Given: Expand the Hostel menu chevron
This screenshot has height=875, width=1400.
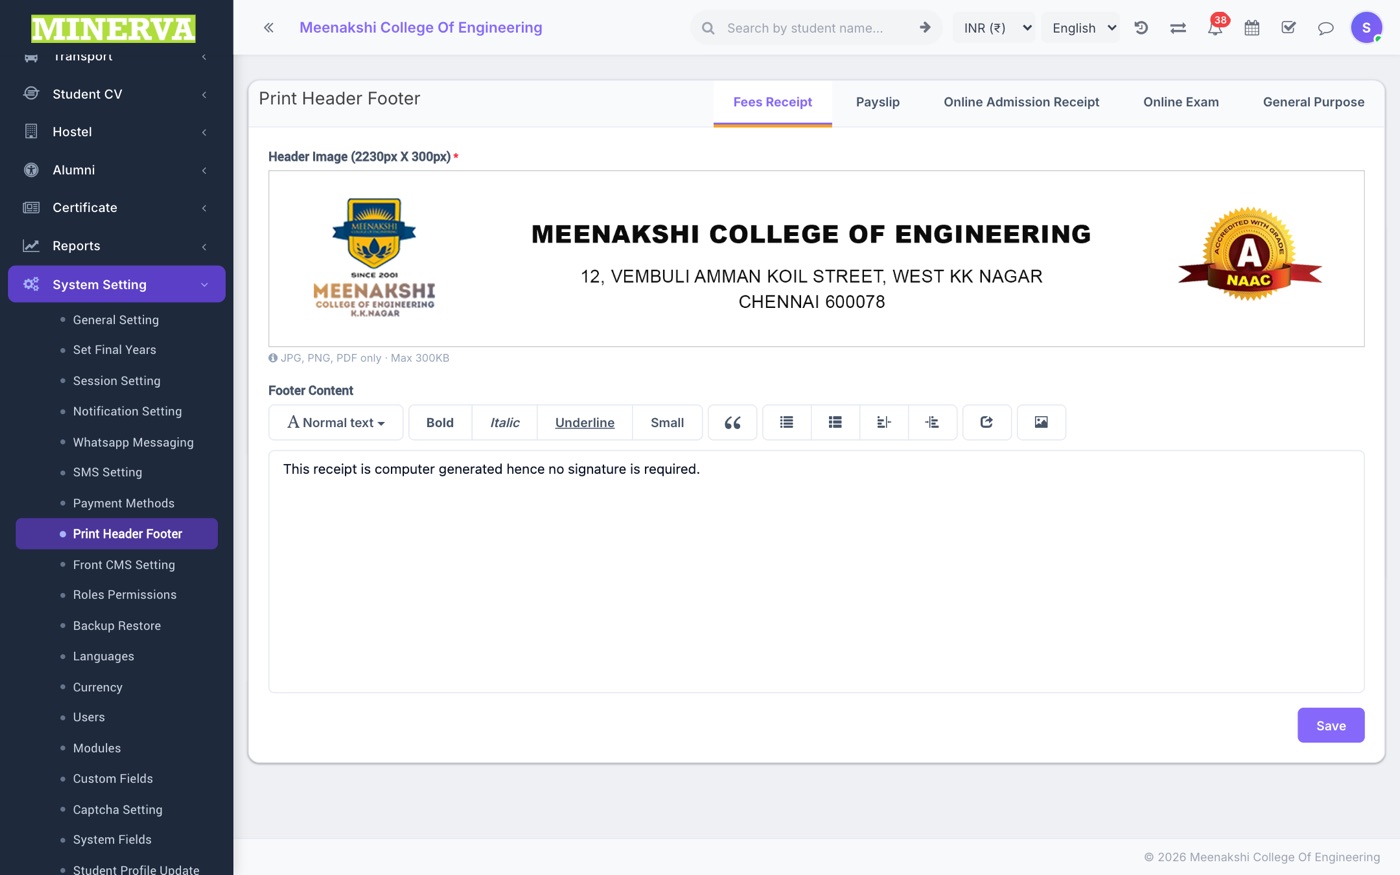Looking at the screenshot, I should (204, 132).
